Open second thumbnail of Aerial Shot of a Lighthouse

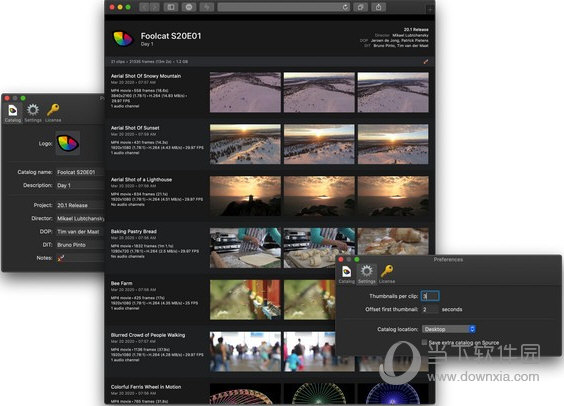(x=319, y=196)
